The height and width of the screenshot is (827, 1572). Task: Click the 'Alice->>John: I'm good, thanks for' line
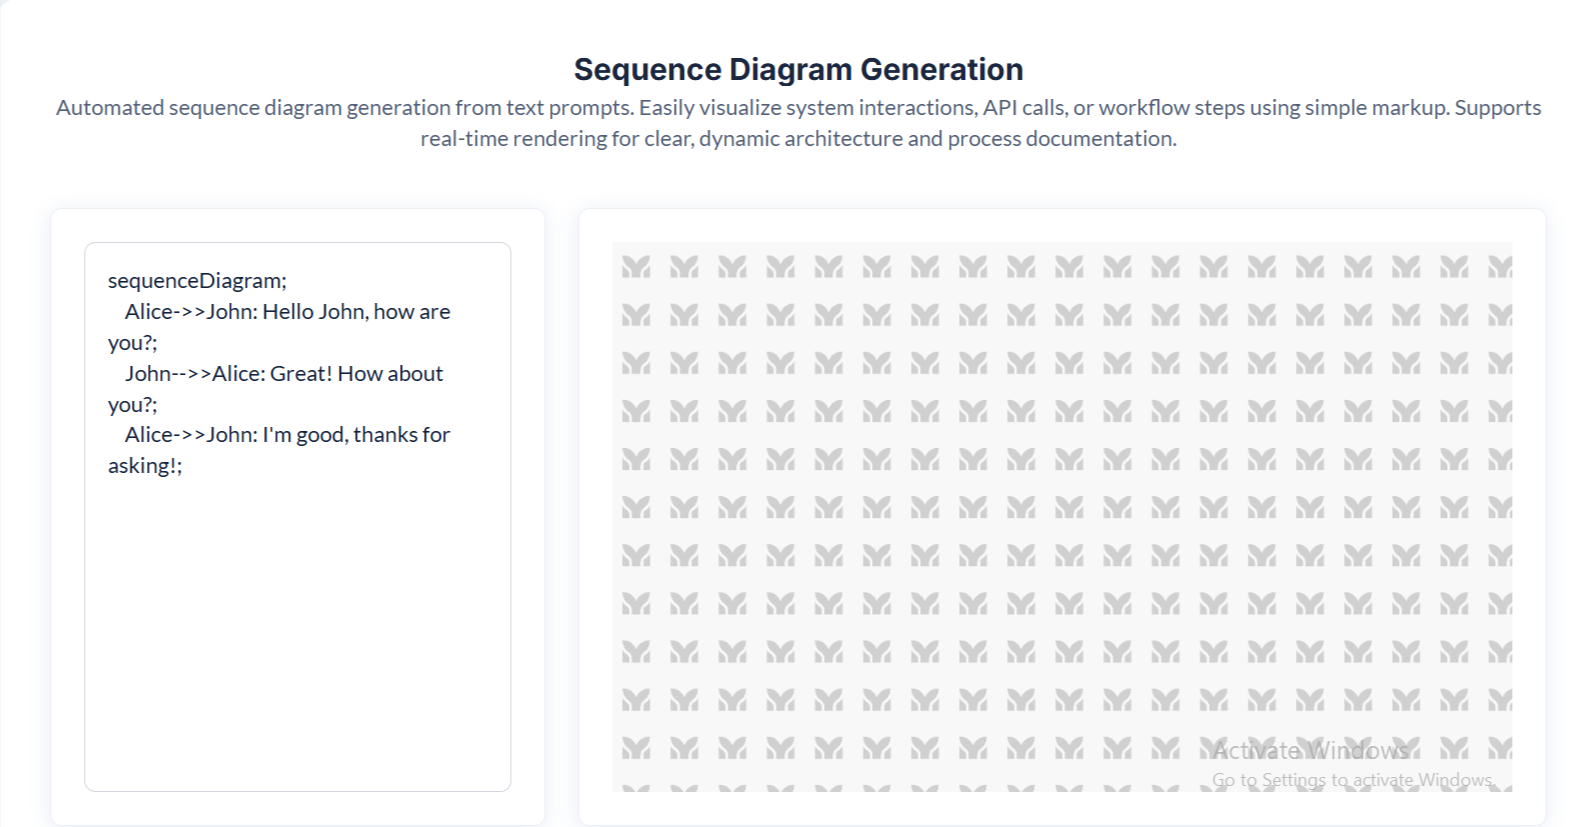pos(287,435)
